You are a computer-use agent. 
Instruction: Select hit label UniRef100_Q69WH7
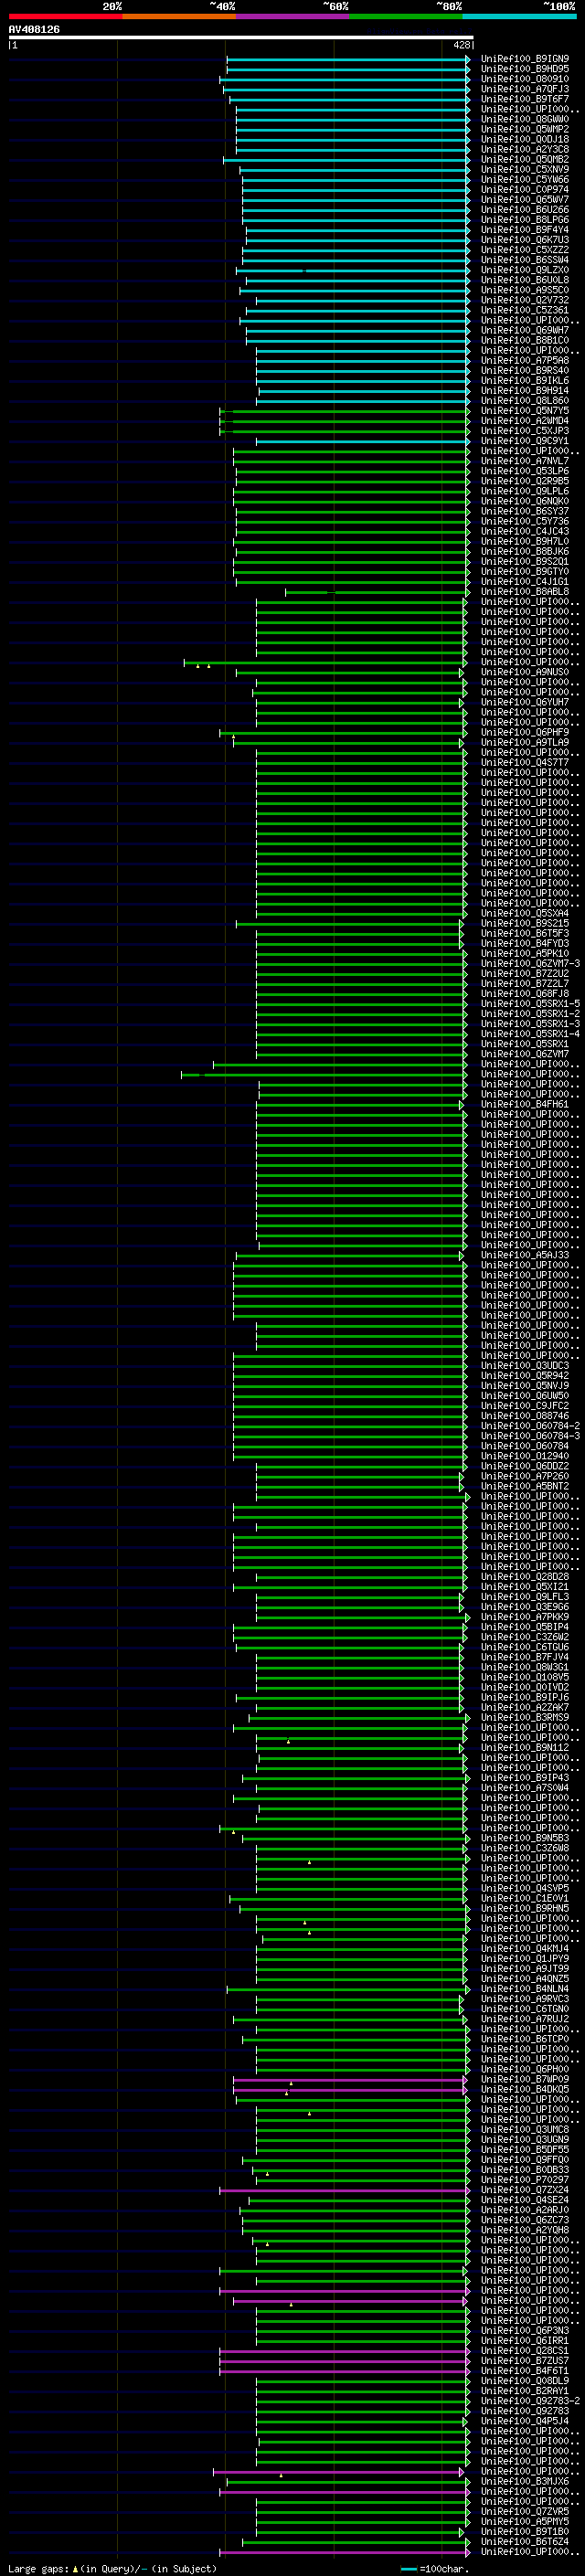(525, 330)
